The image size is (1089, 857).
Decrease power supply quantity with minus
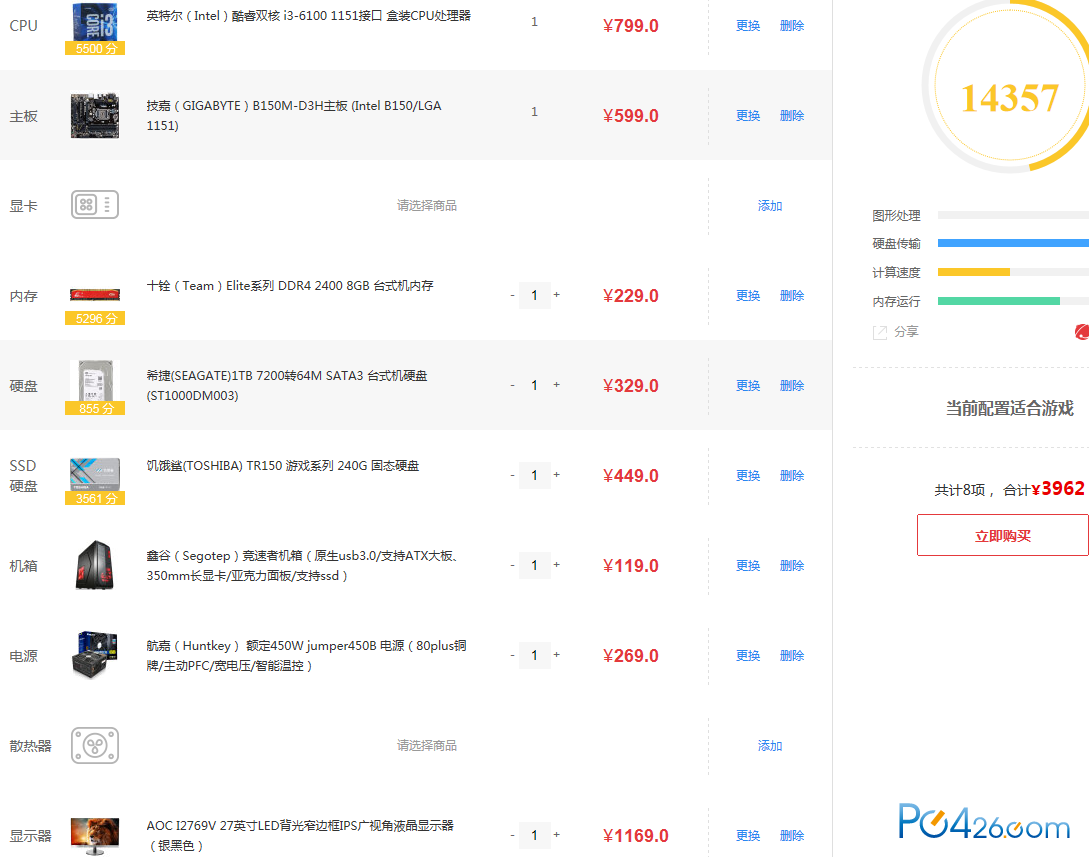(x=513, y=655)
